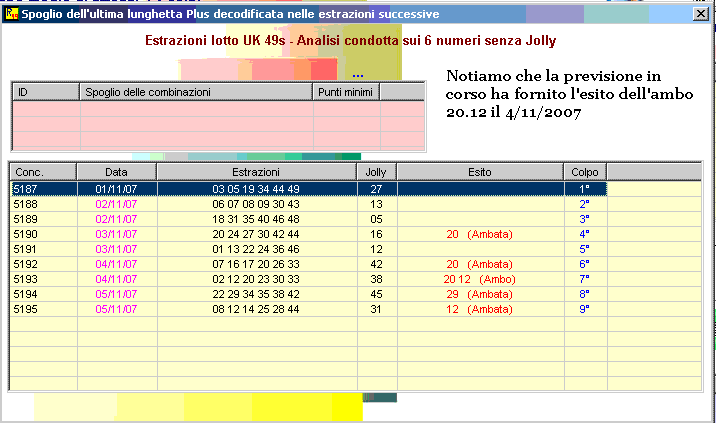This screenshot has width=716, height=423.
Task: Click extraction numbers 07 16 17 20 26 33
Action: point(256,264)
